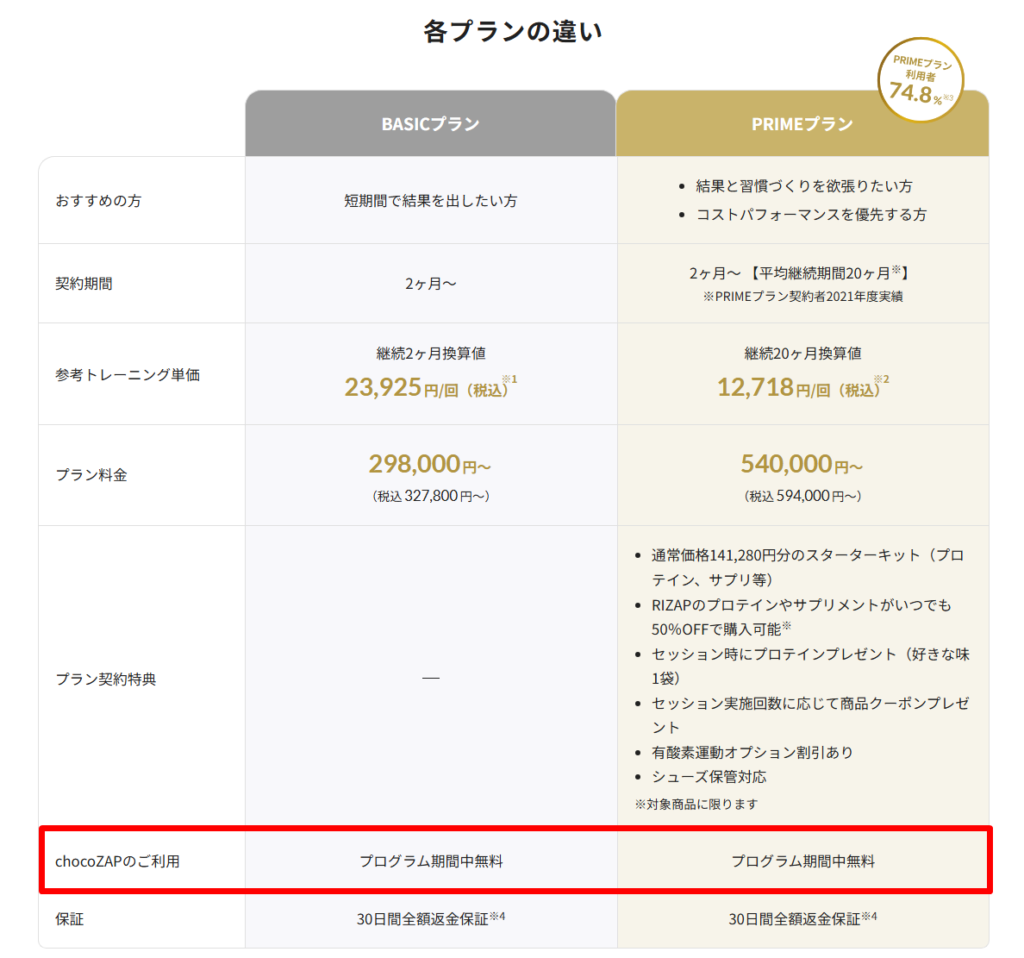Select the PRIMEプラン column header
This screenshot has width=1024, height=958.
pyautogui.click(x=802, y=125)
